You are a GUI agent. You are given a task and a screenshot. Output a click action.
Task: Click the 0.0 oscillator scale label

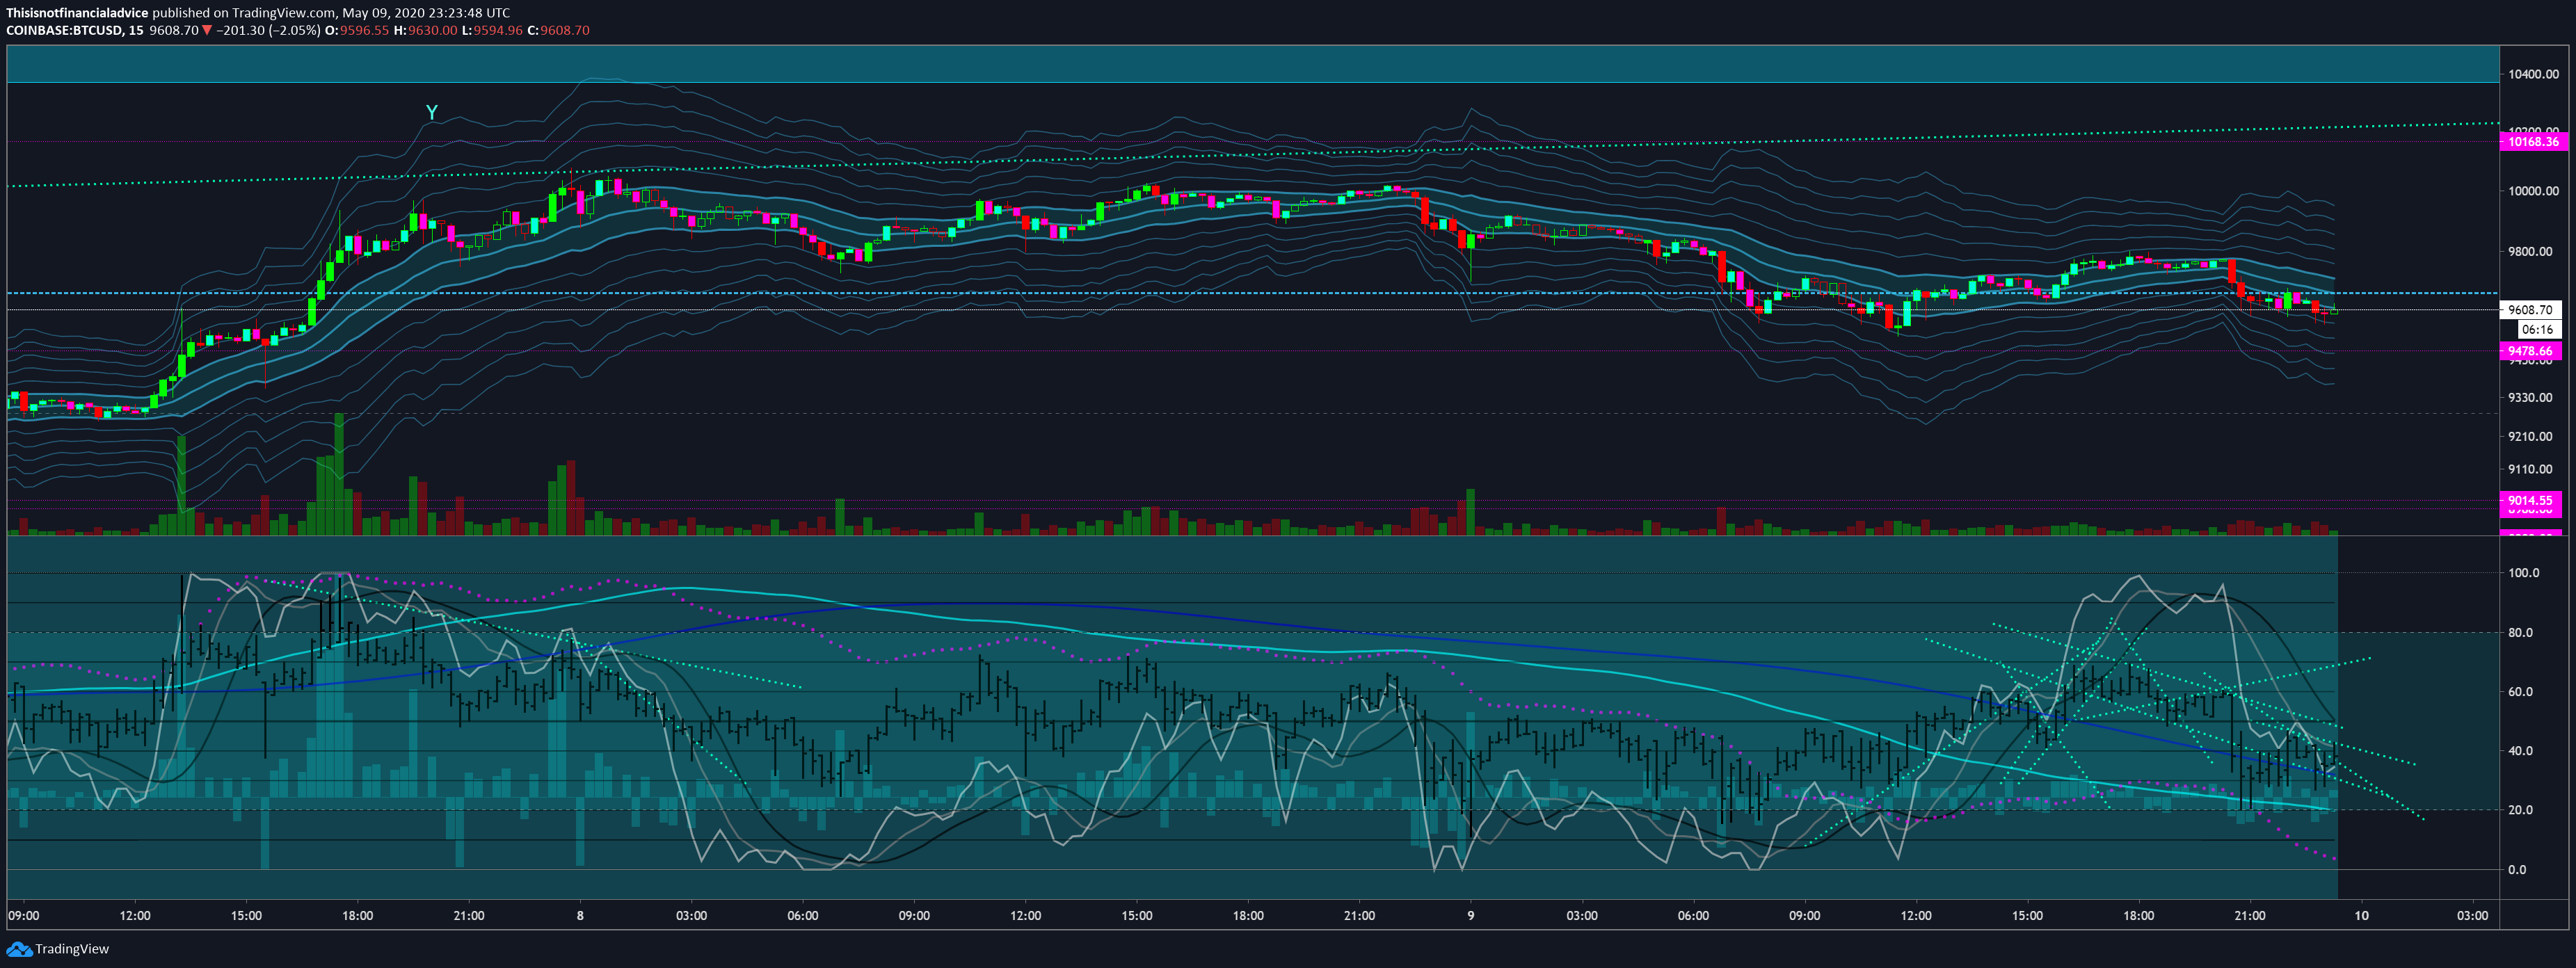click(2517, 869)
